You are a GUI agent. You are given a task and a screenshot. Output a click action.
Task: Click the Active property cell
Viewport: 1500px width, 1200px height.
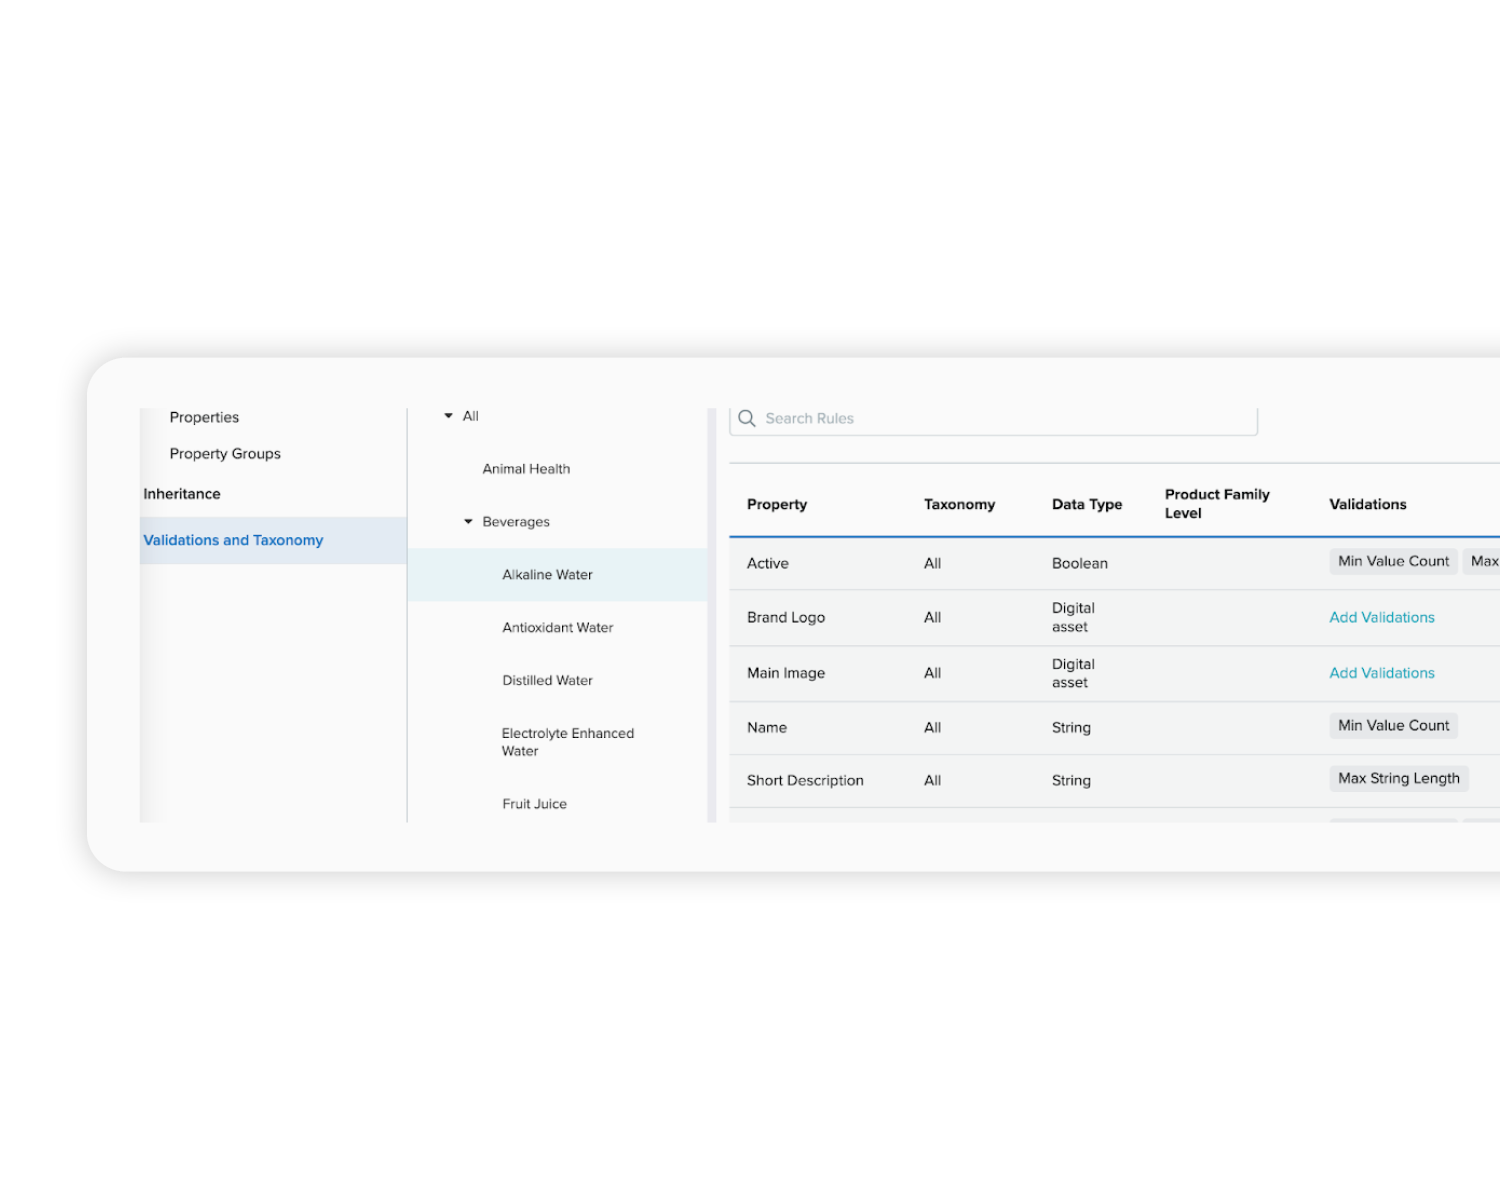(767, 564)
